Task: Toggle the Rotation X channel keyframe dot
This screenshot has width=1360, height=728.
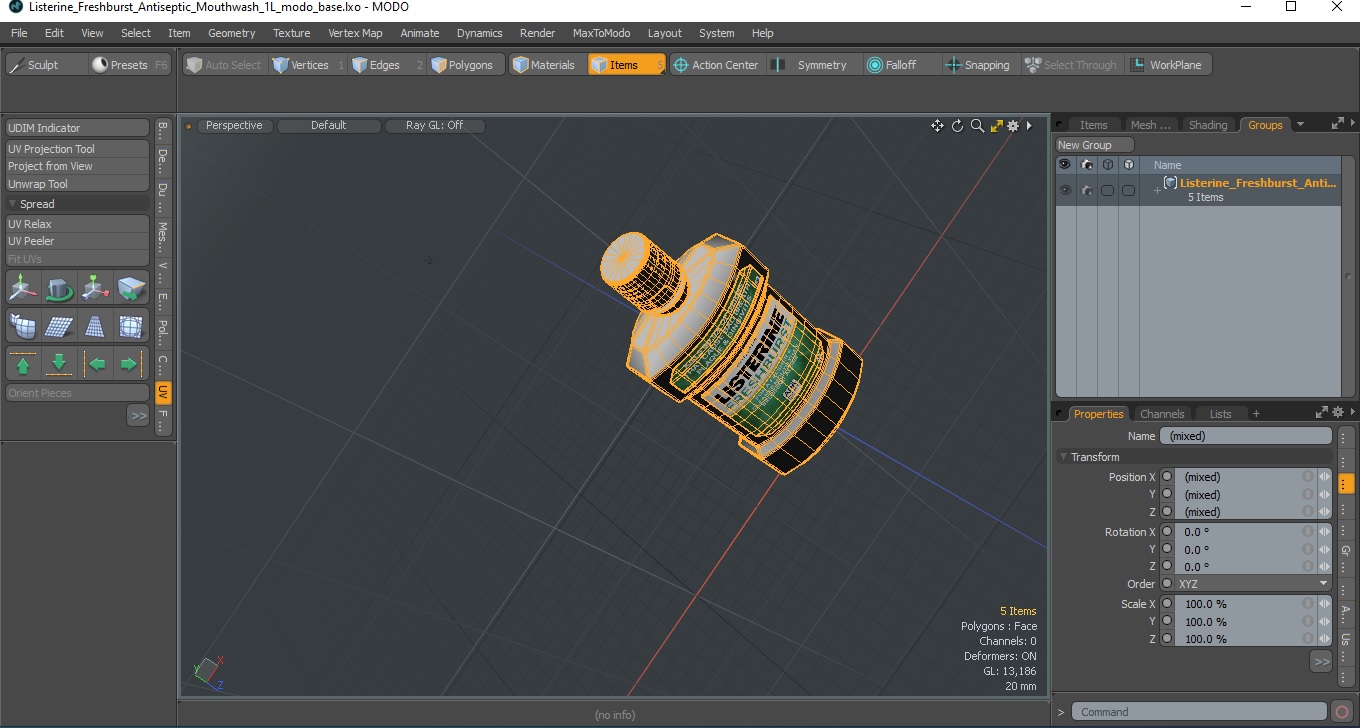Action: point(1167,532)
